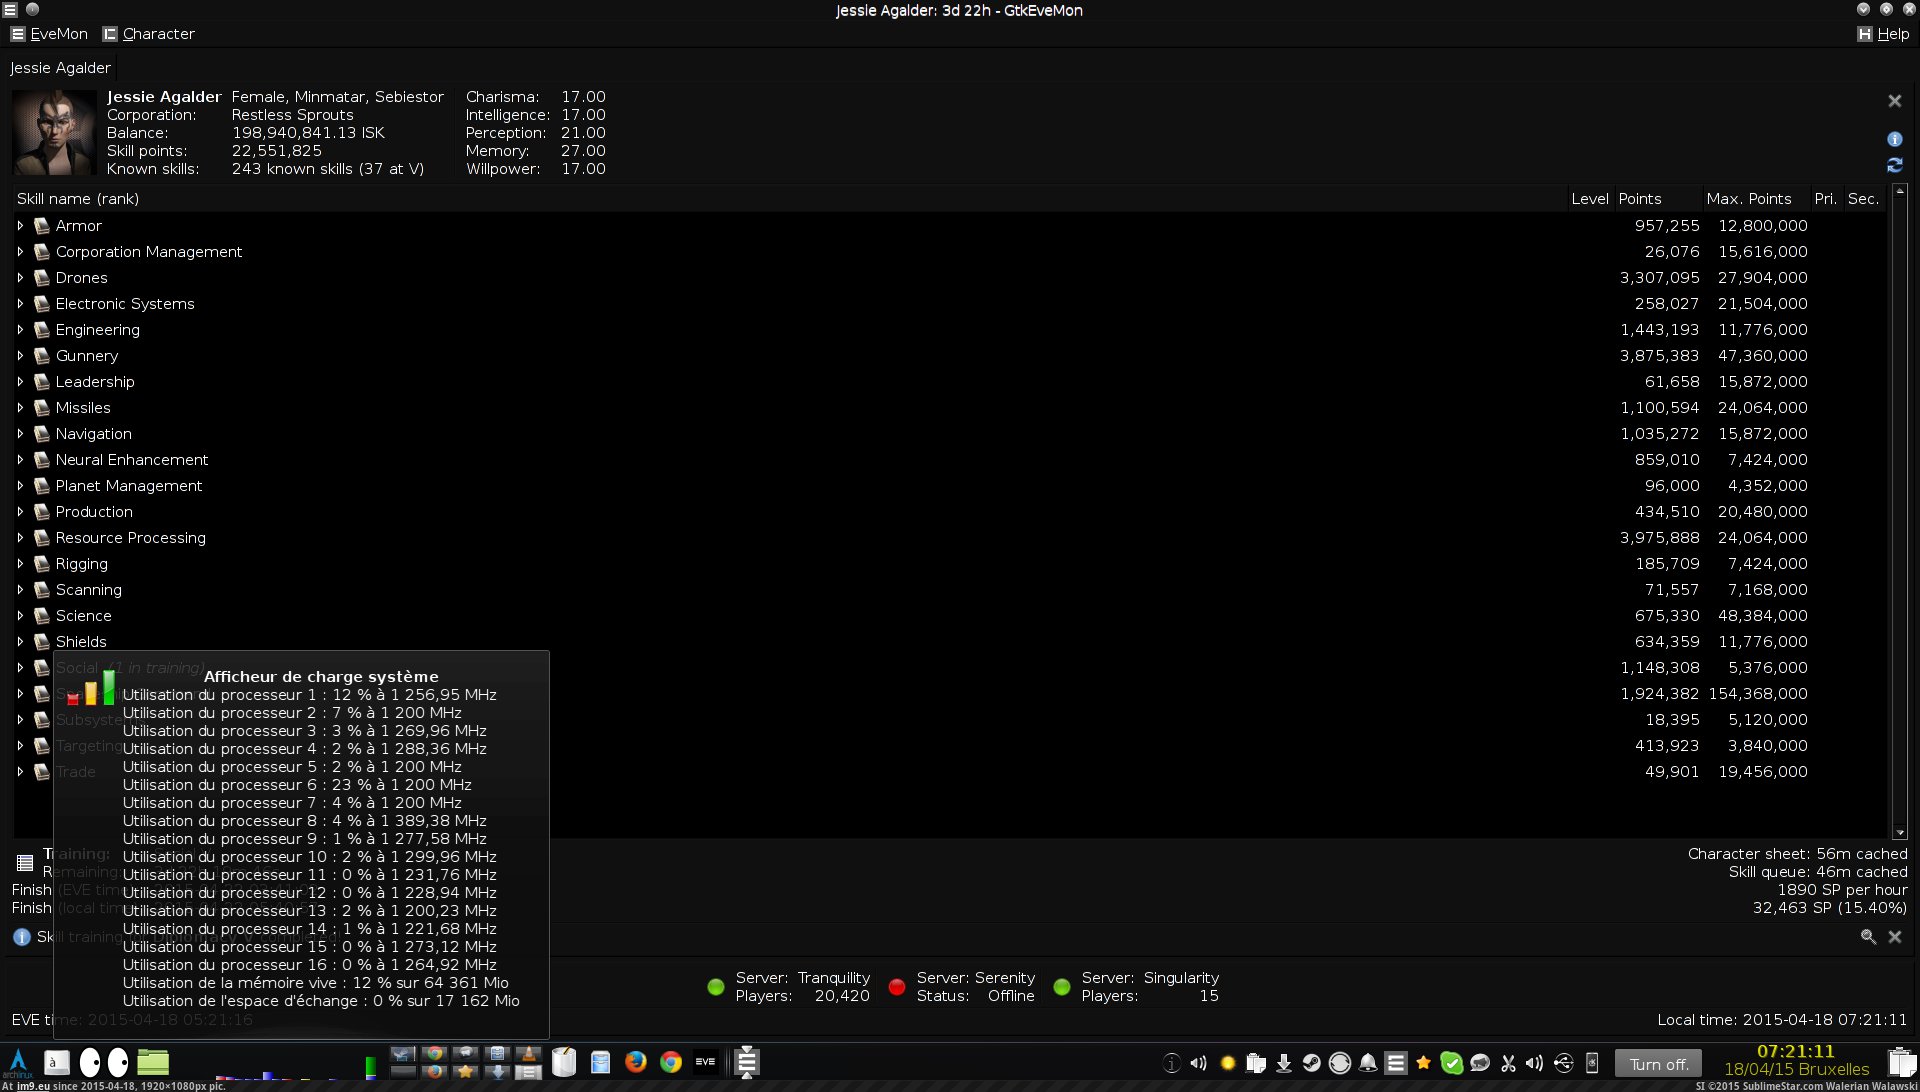Expand the Armor skill group
The width and height of the screenshot is (1920, 1092).
click(20, 226)
